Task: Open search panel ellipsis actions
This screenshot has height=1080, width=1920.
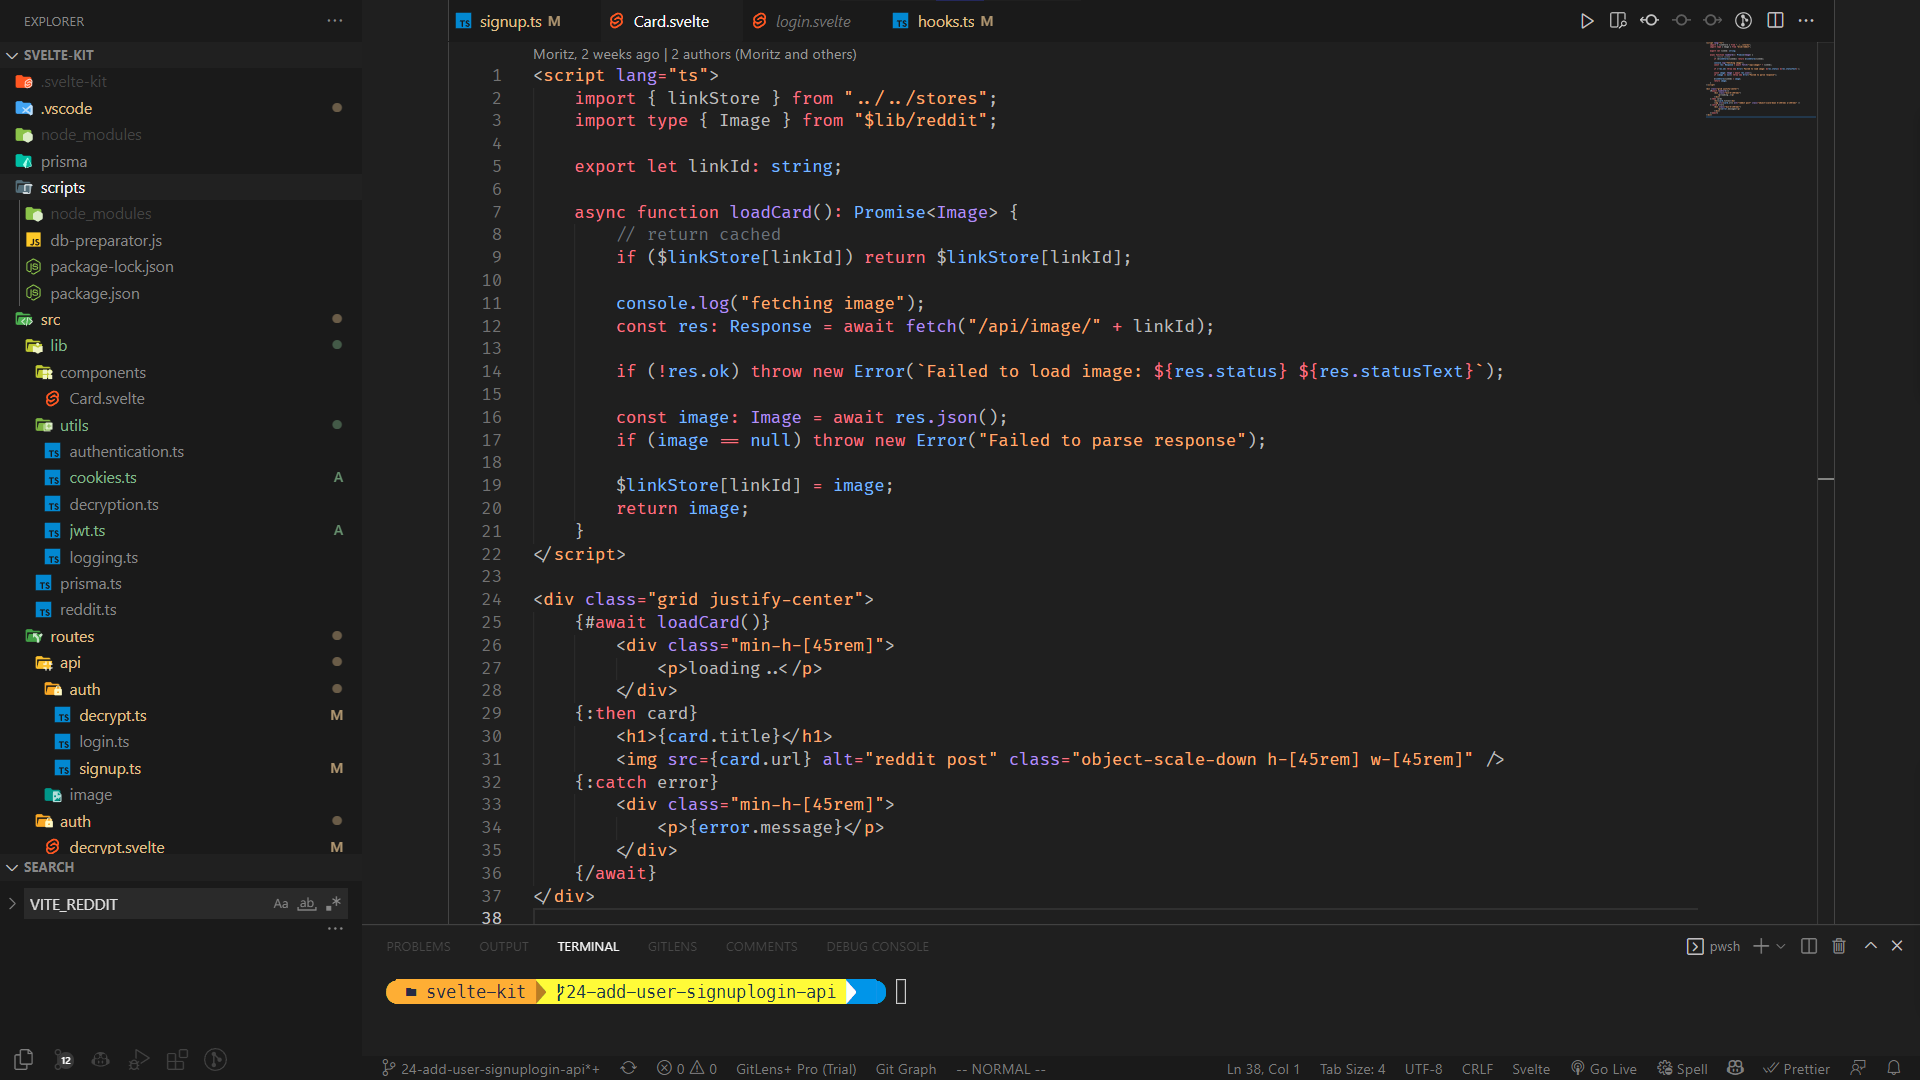Action: [335, 928]
